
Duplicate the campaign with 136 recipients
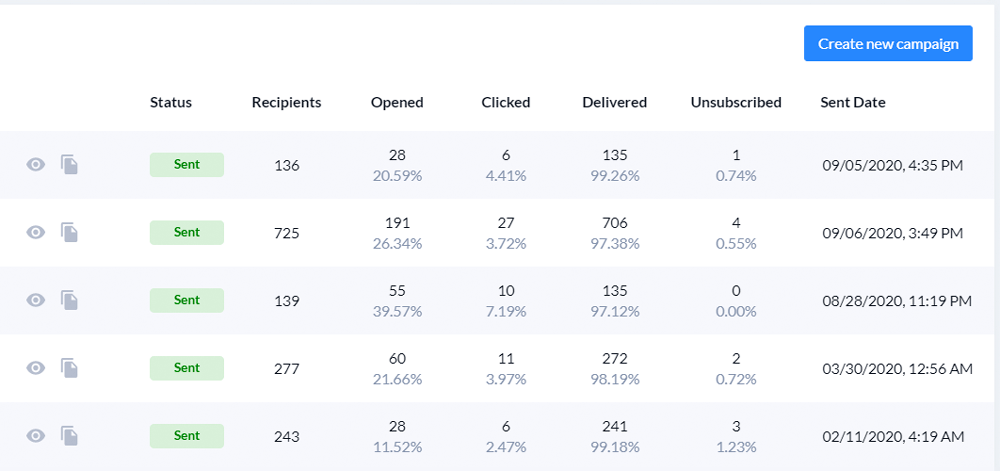point(70,164)
